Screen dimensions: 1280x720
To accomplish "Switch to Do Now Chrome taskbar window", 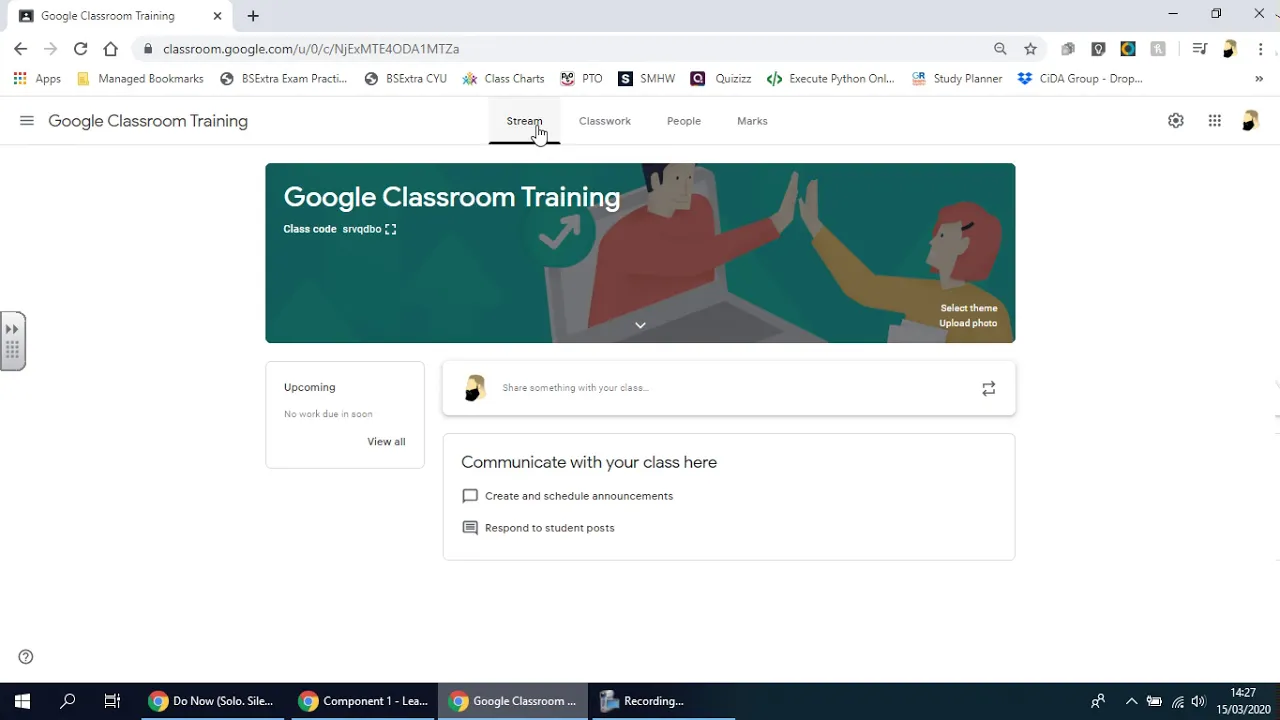I will coord(211,701).
